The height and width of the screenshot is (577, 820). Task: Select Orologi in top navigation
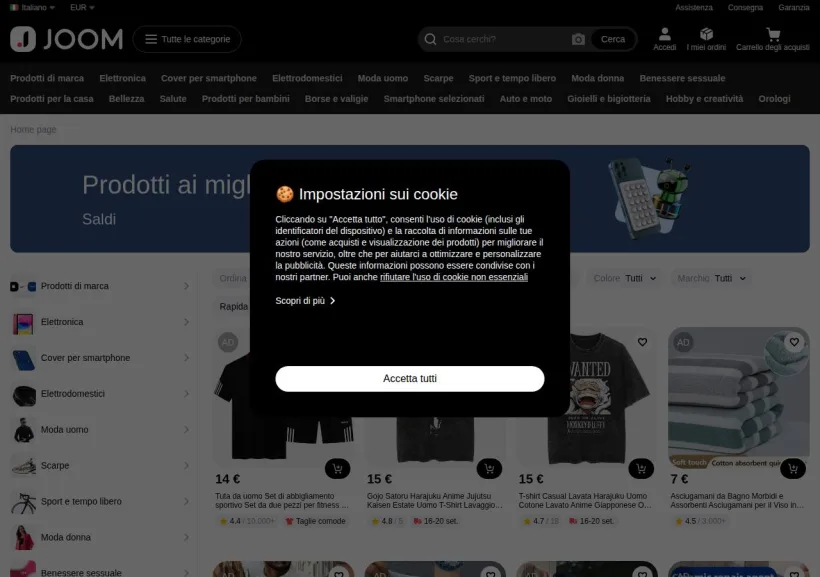click(x=774, y=99)
